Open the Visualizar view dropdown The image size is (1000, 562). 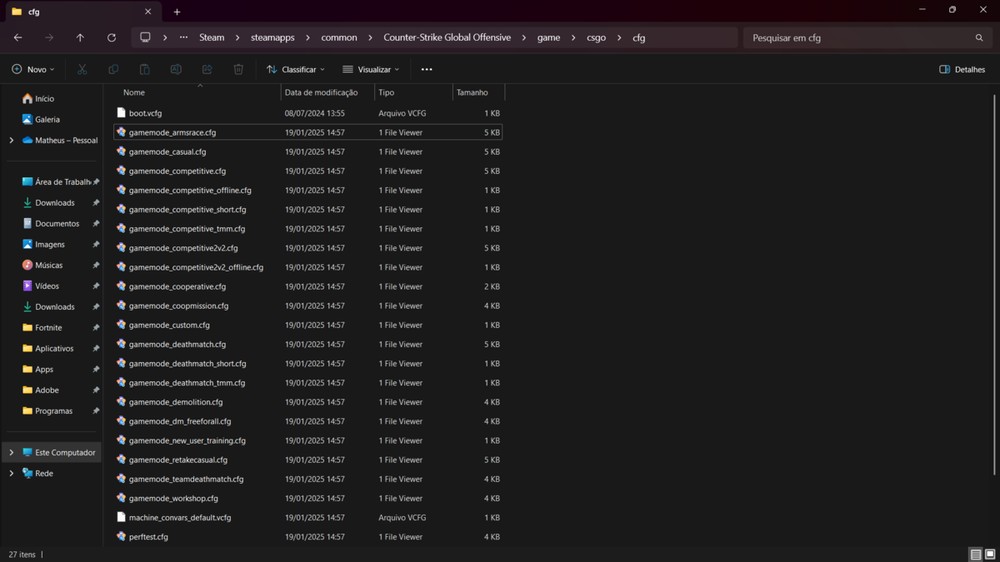pos(371,70)
